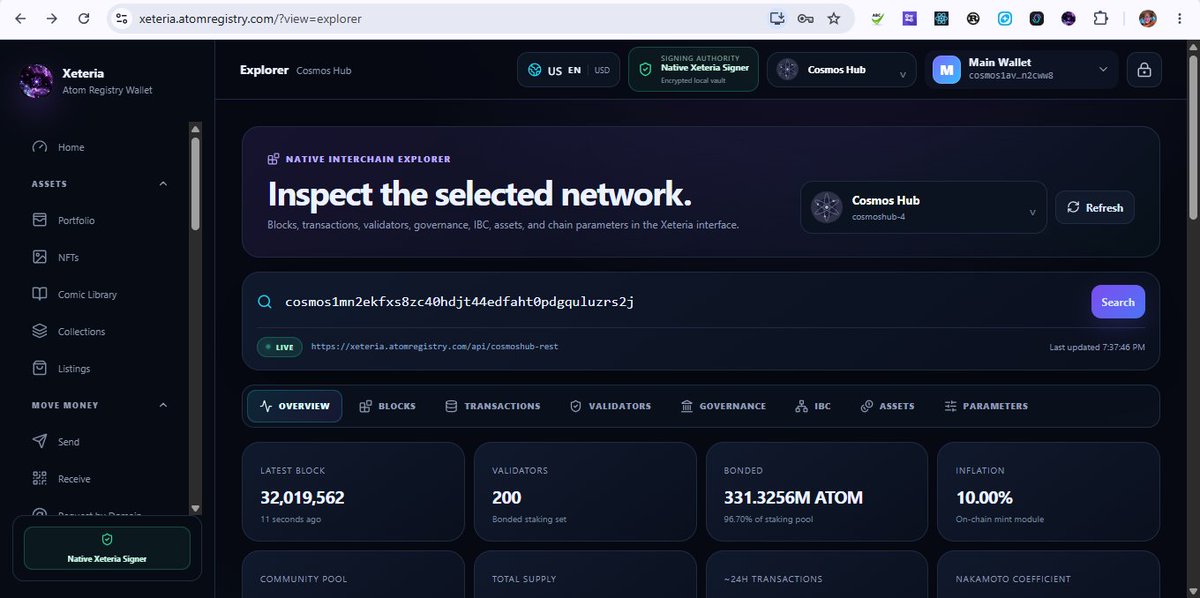This screenshot has width=1200, height=598.
Task: Click the view site information icon
Action: click(122, 18)
